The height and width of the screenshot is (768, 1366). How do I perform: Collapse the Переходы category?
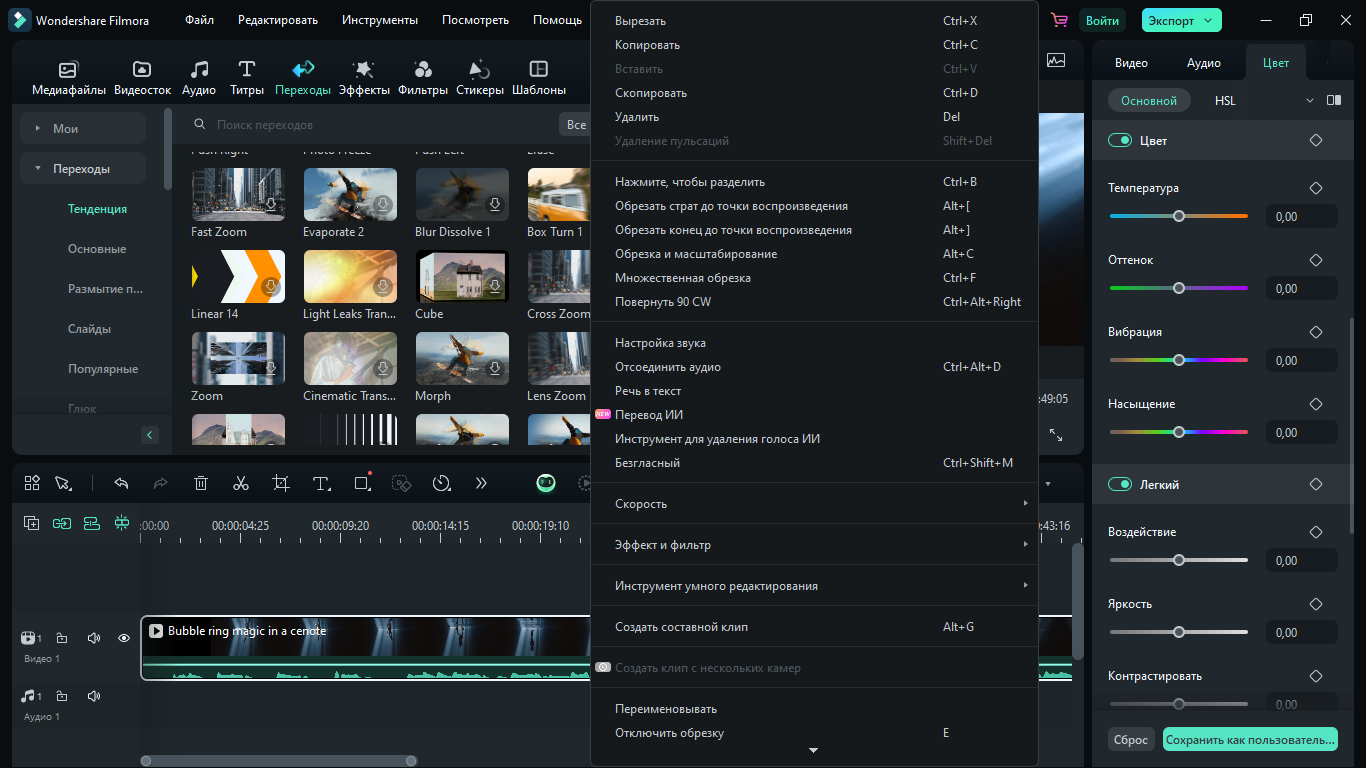38,169
